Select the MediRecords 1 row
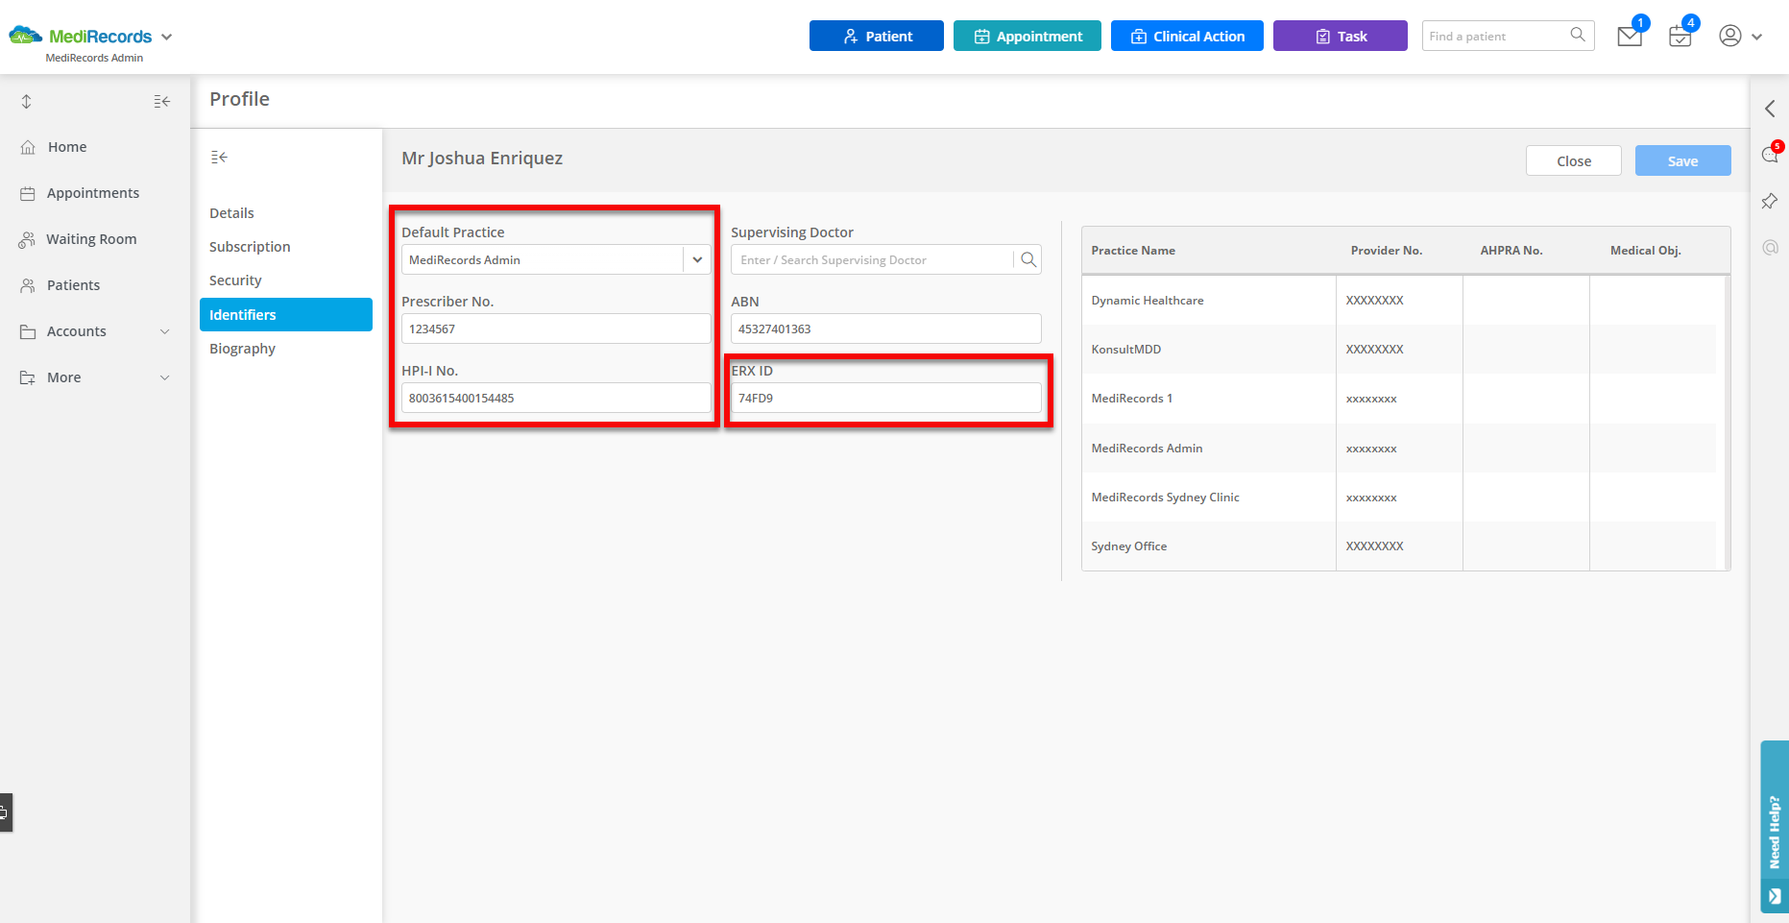 point(1399,398)
